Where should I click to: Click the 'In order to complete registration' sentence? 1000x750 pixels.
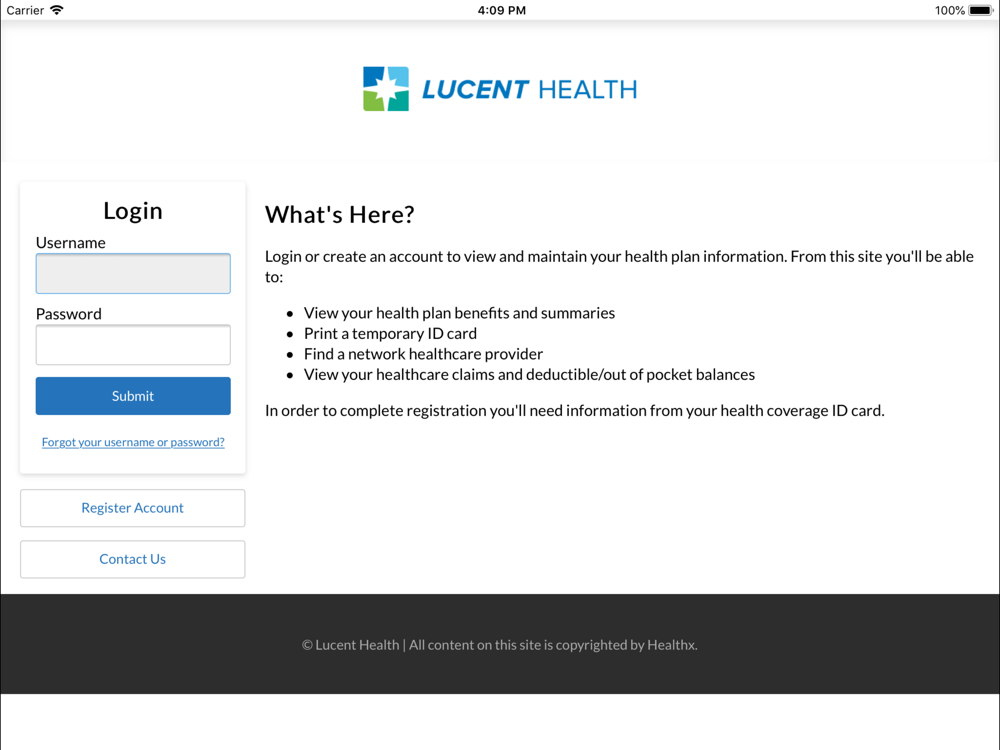point(575,410)
